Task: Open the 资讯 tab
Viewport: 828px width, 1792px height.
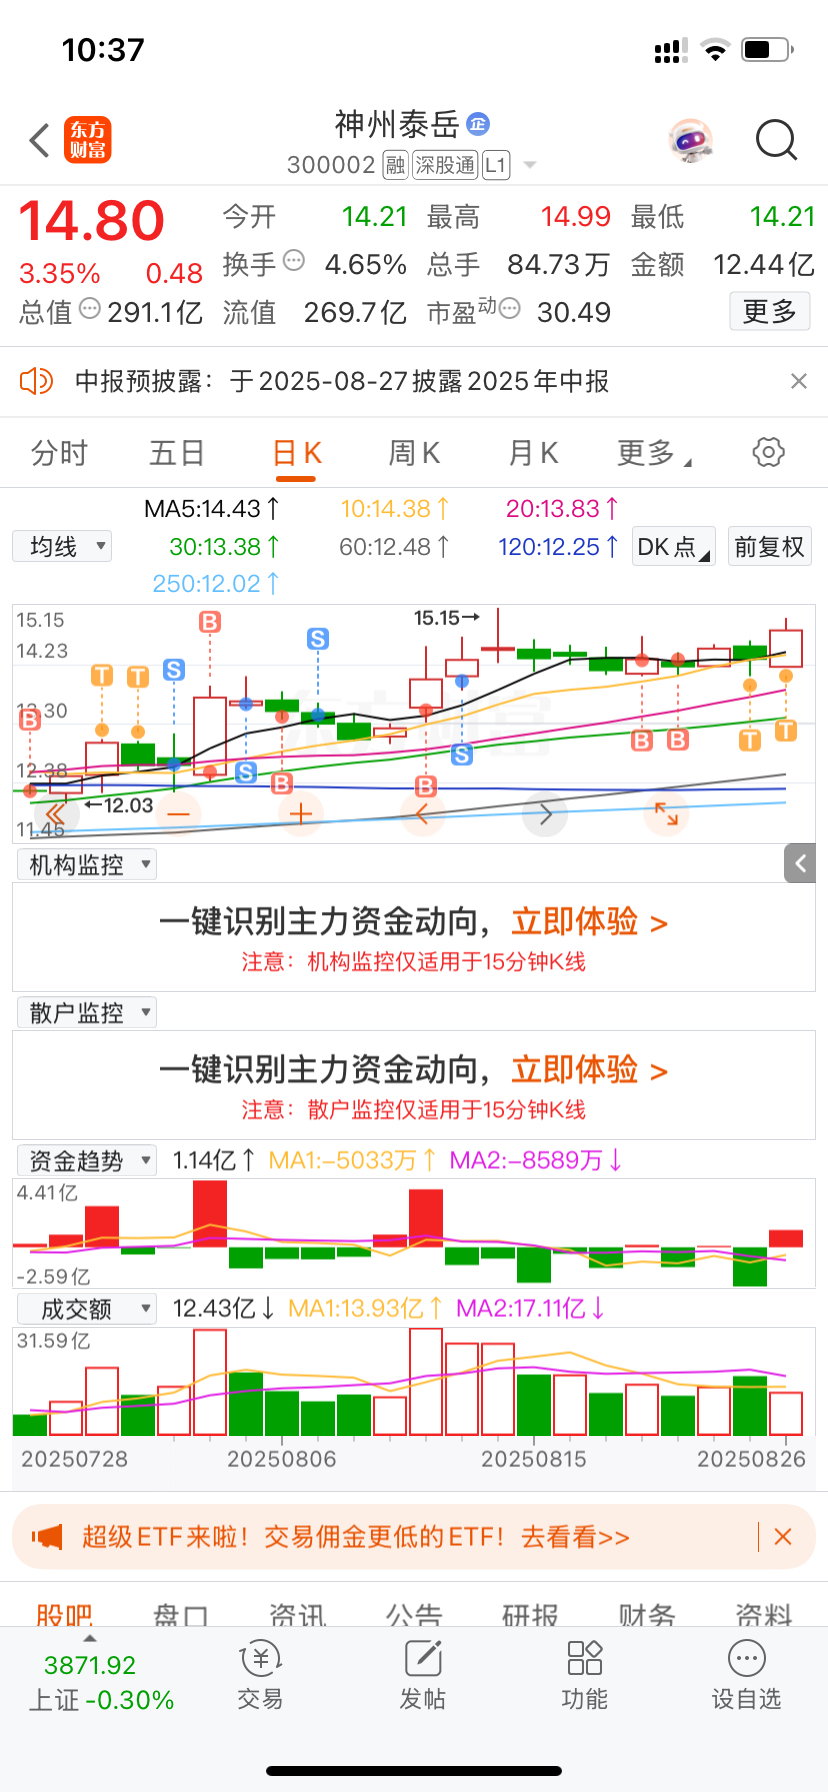Action: [x=298, y=1614]
